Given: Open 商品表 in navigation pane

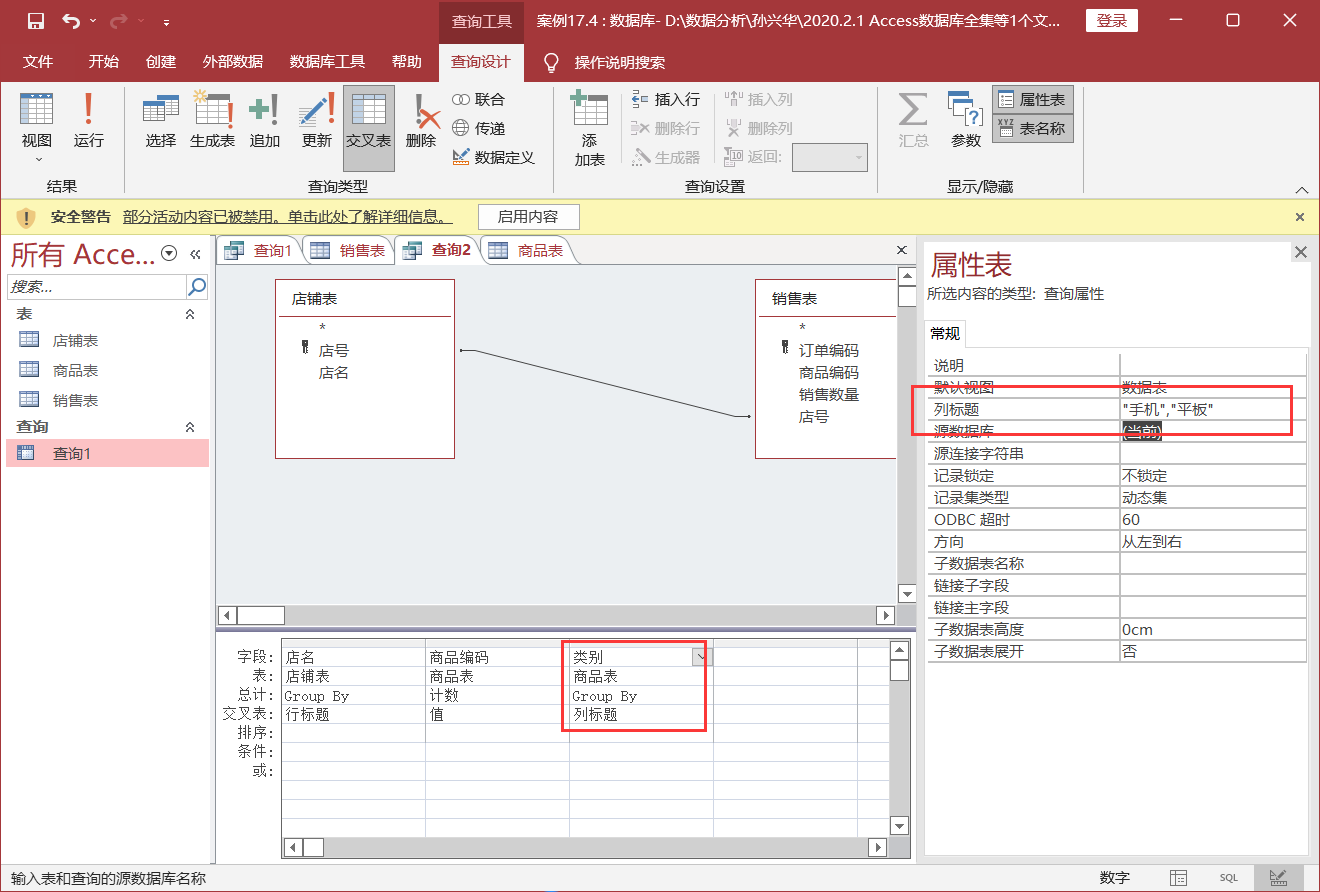Looking at the screenshot, I should pos(75,371).
